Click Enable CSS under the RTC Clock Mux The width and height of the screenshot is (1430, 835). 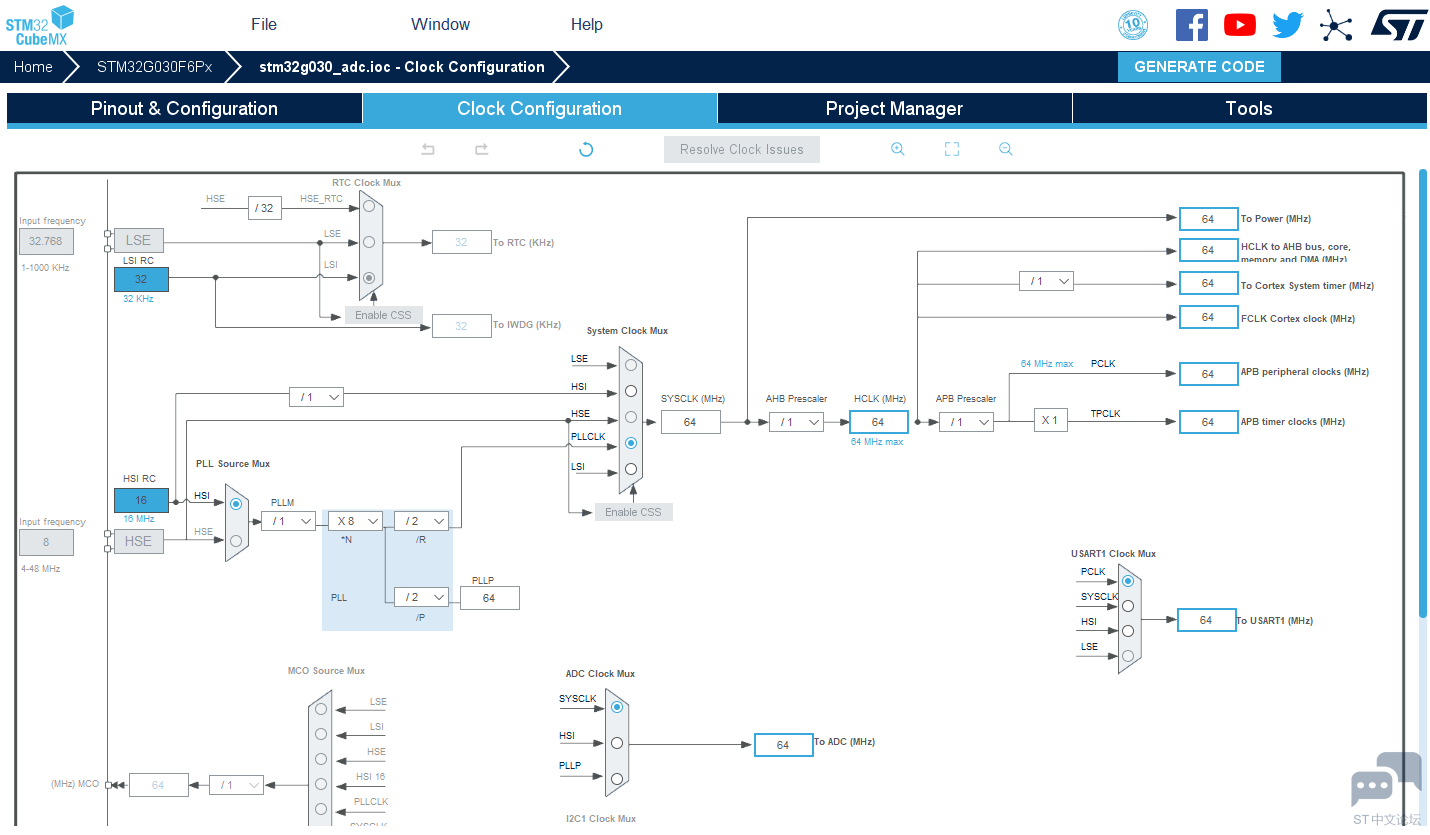tap(383, 315)
